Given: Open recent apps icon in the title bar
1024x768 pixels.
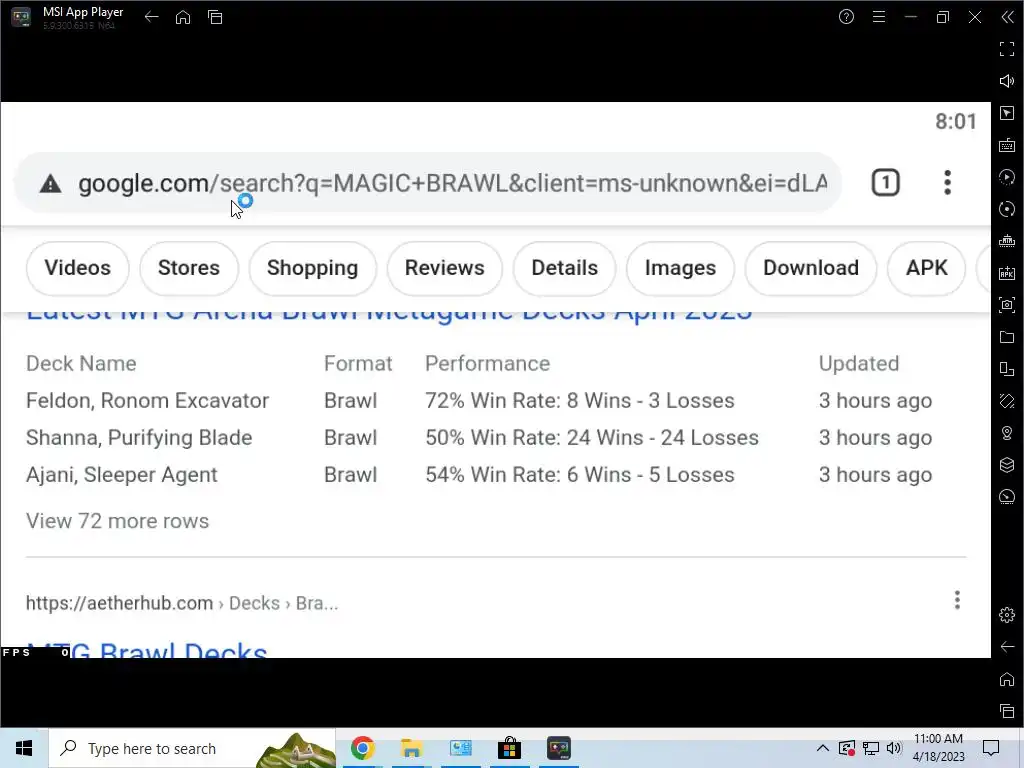Looking at the screenshot, I should coord(215,17).
